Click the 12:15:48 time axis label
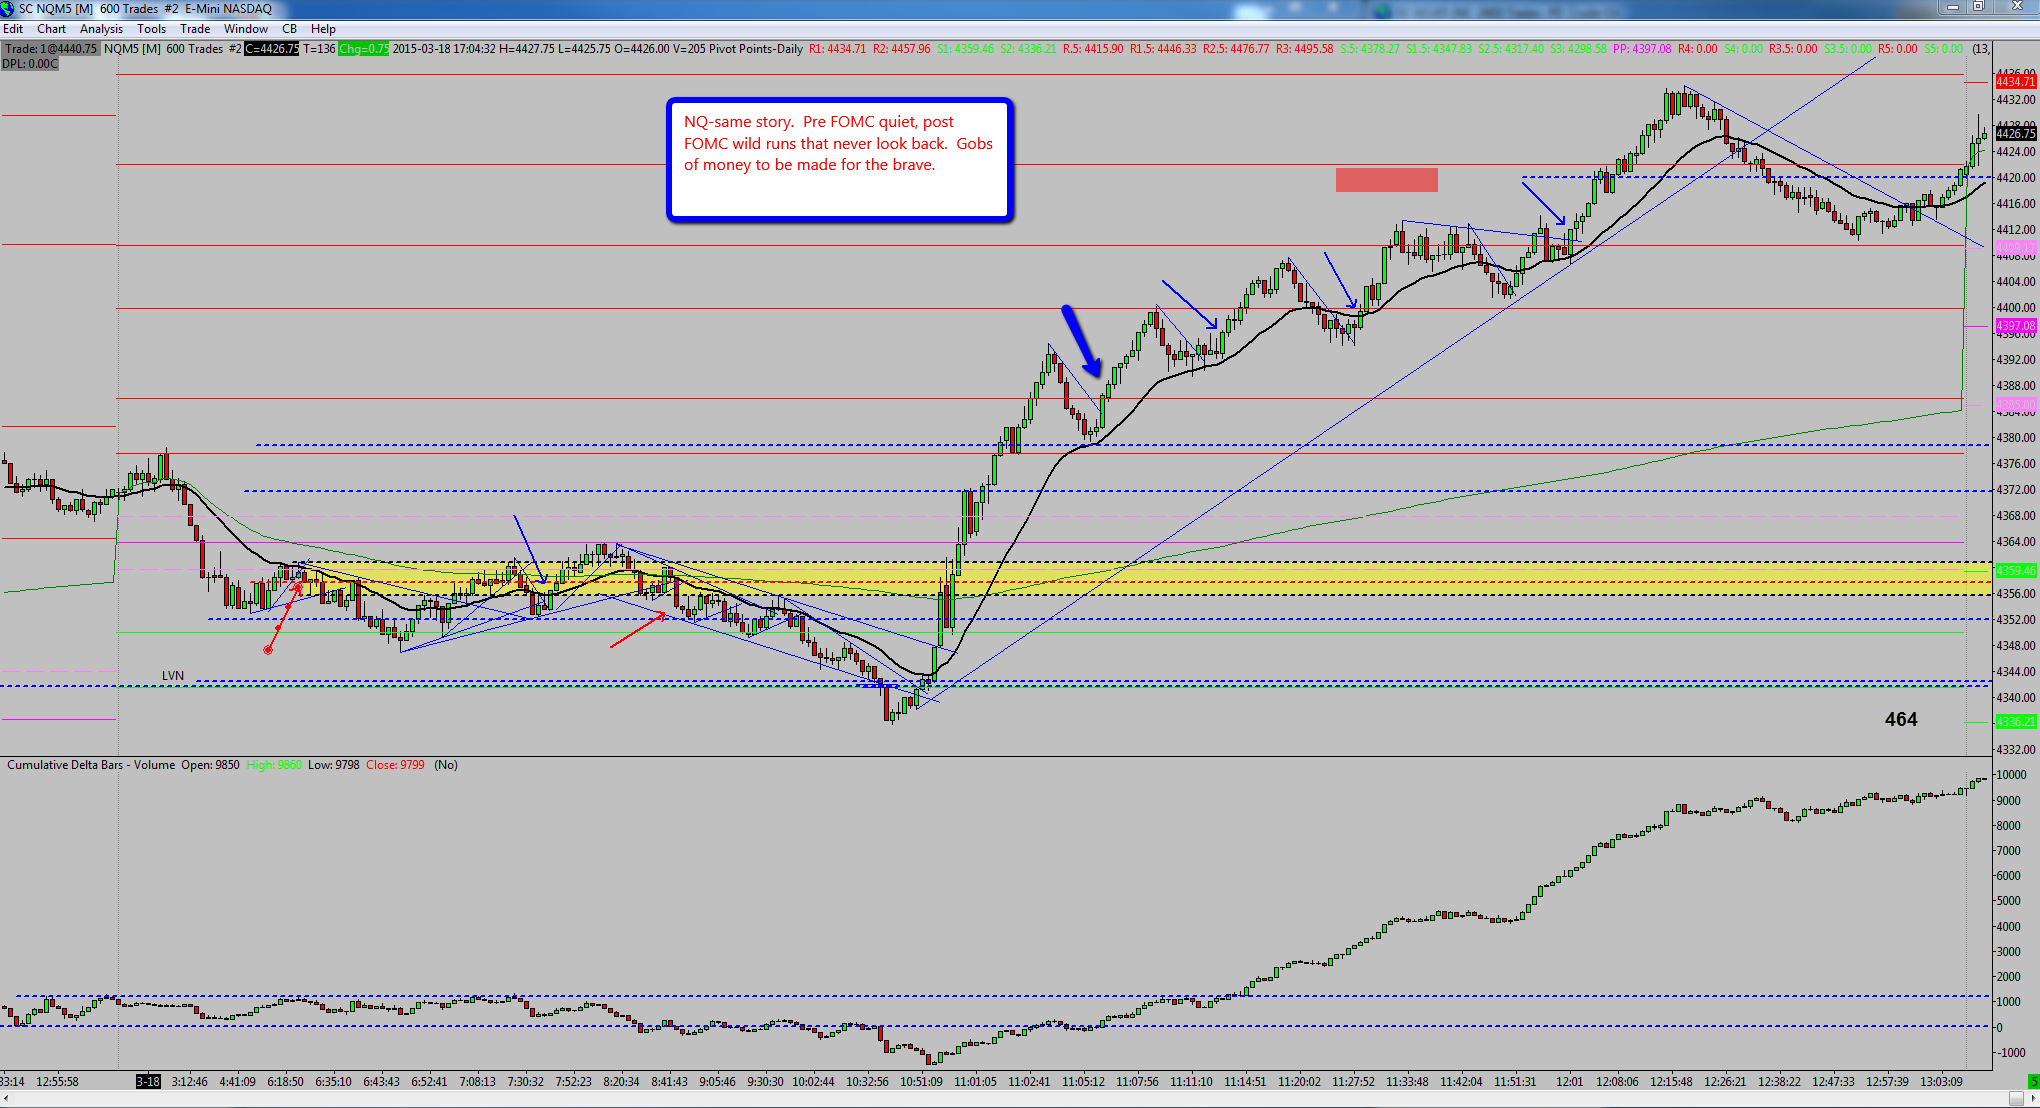Screen dimensions: 2040x1108 point(1671,1081)
